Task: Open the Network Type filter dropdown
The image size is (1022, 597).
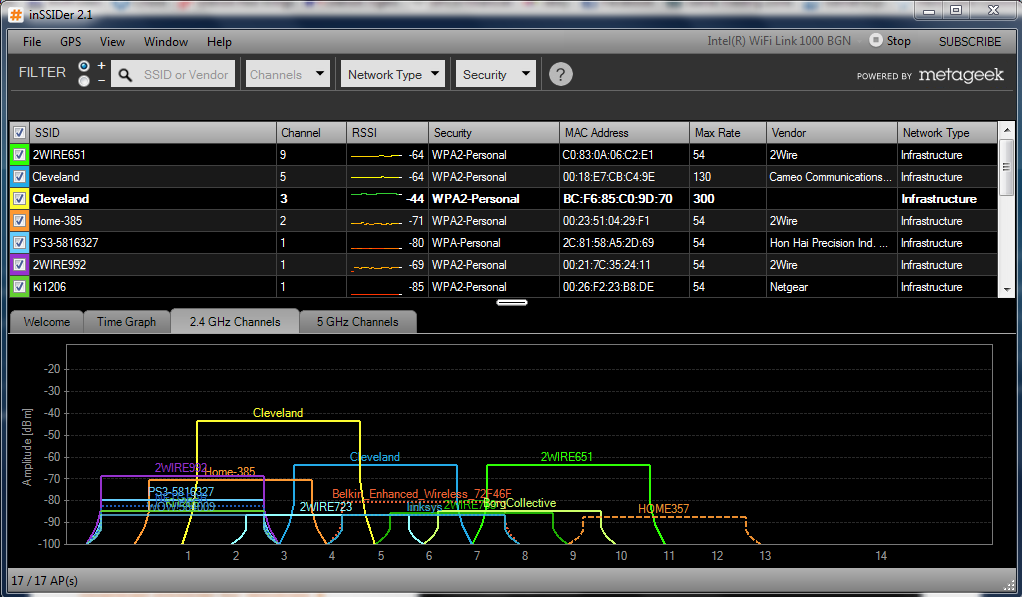Action: [x=393, y=74]
